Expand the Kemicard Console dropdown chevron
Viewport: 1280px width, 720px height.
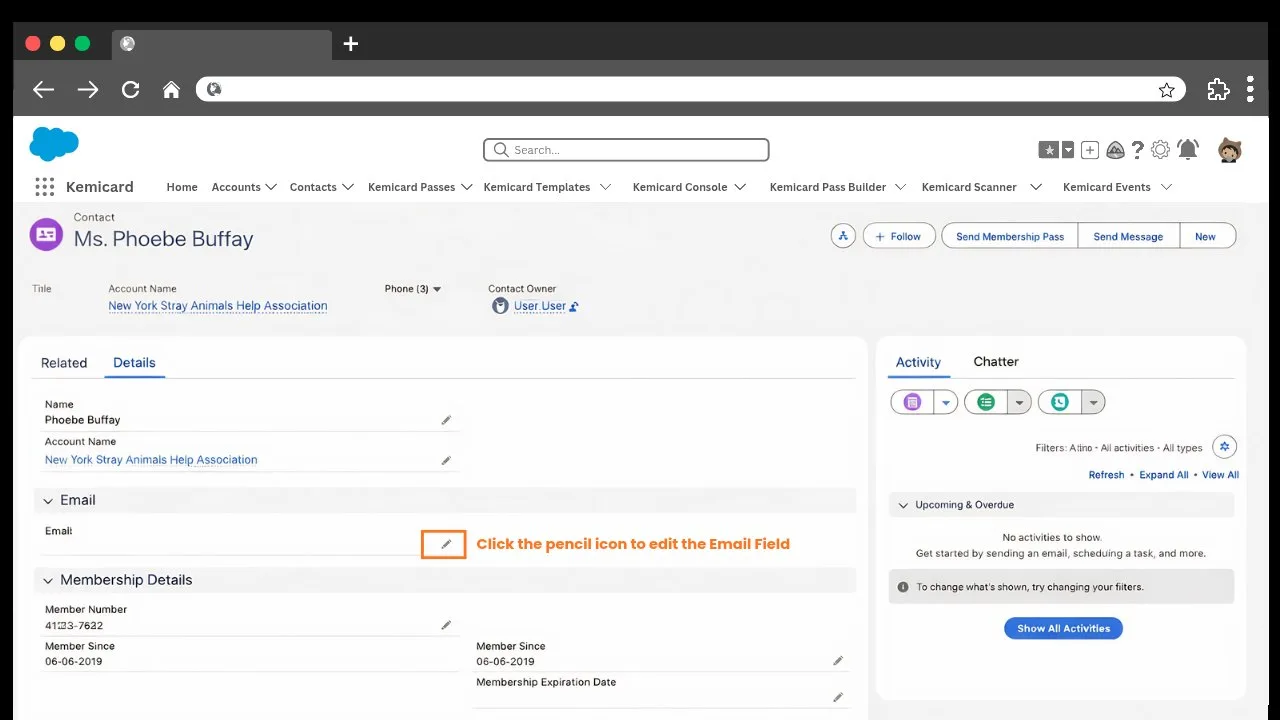pos(740,187)
